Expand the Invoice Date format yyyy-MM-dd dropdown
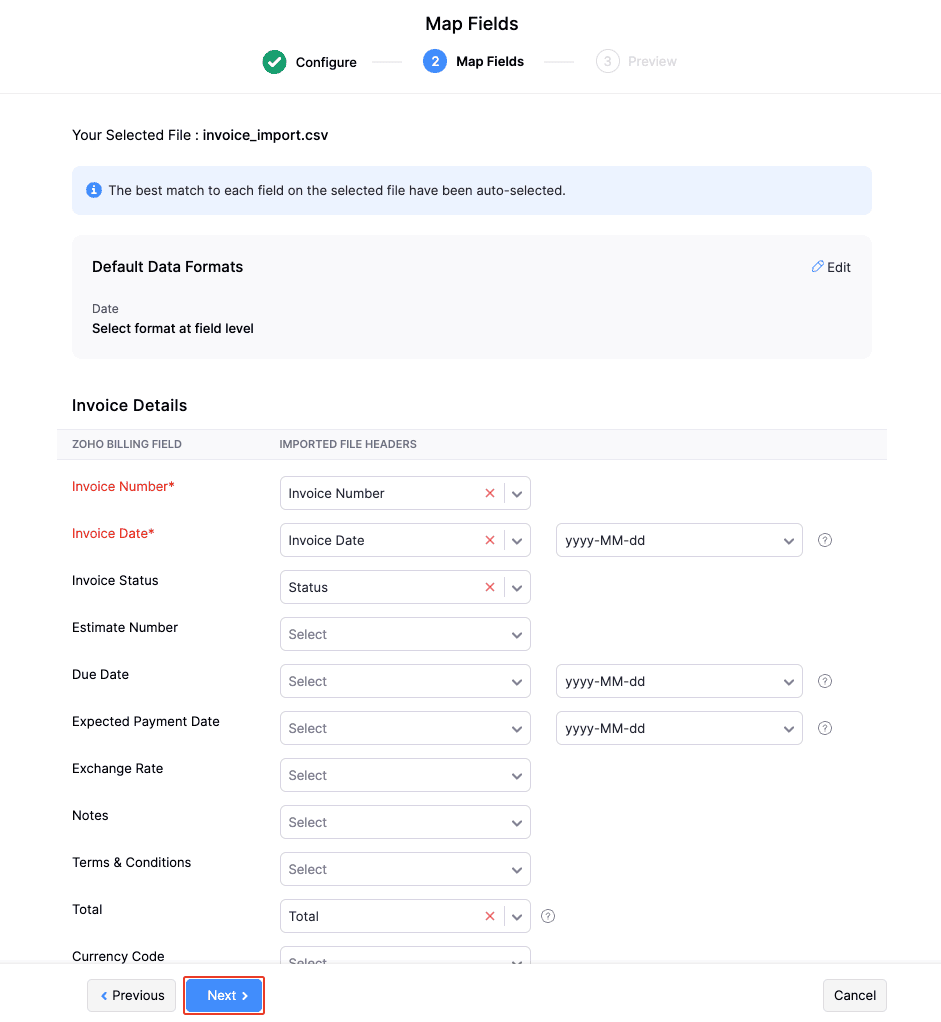This screenshot has width=941, height=1022. point(679,540)
